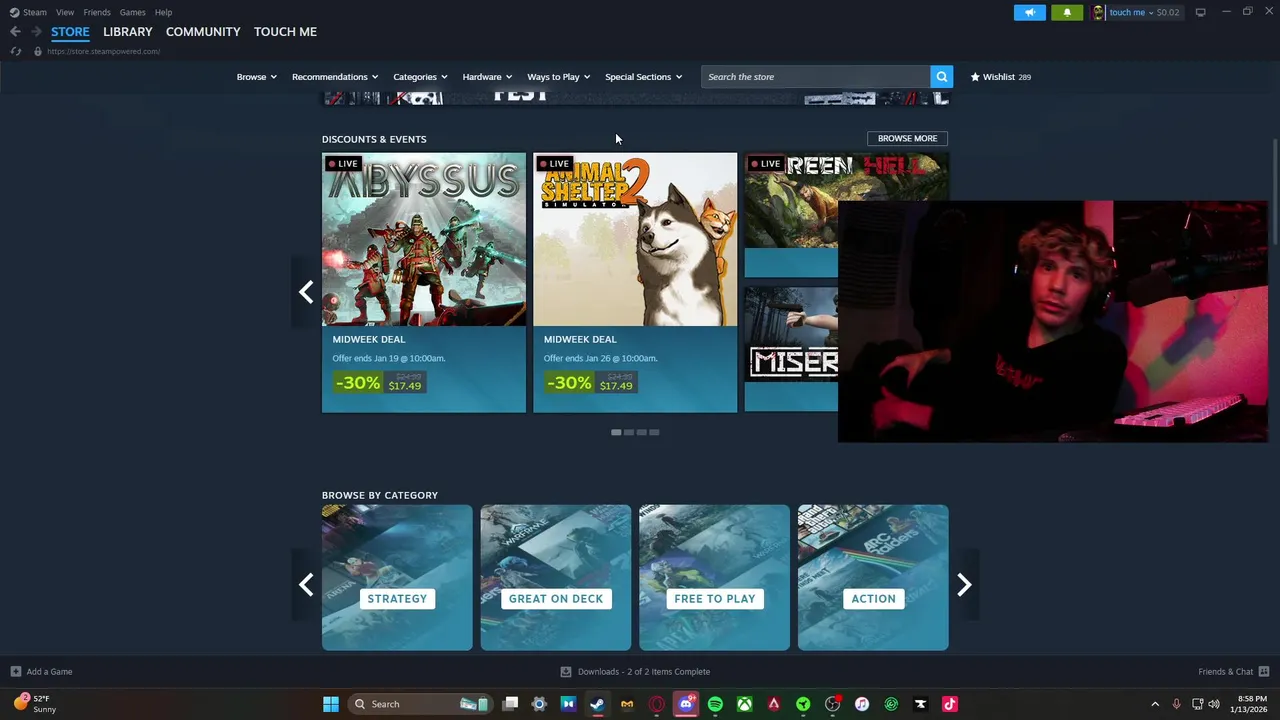Jump to second discounts carousel page dot
Screen dimensions: 1280x720
[629, 432]
